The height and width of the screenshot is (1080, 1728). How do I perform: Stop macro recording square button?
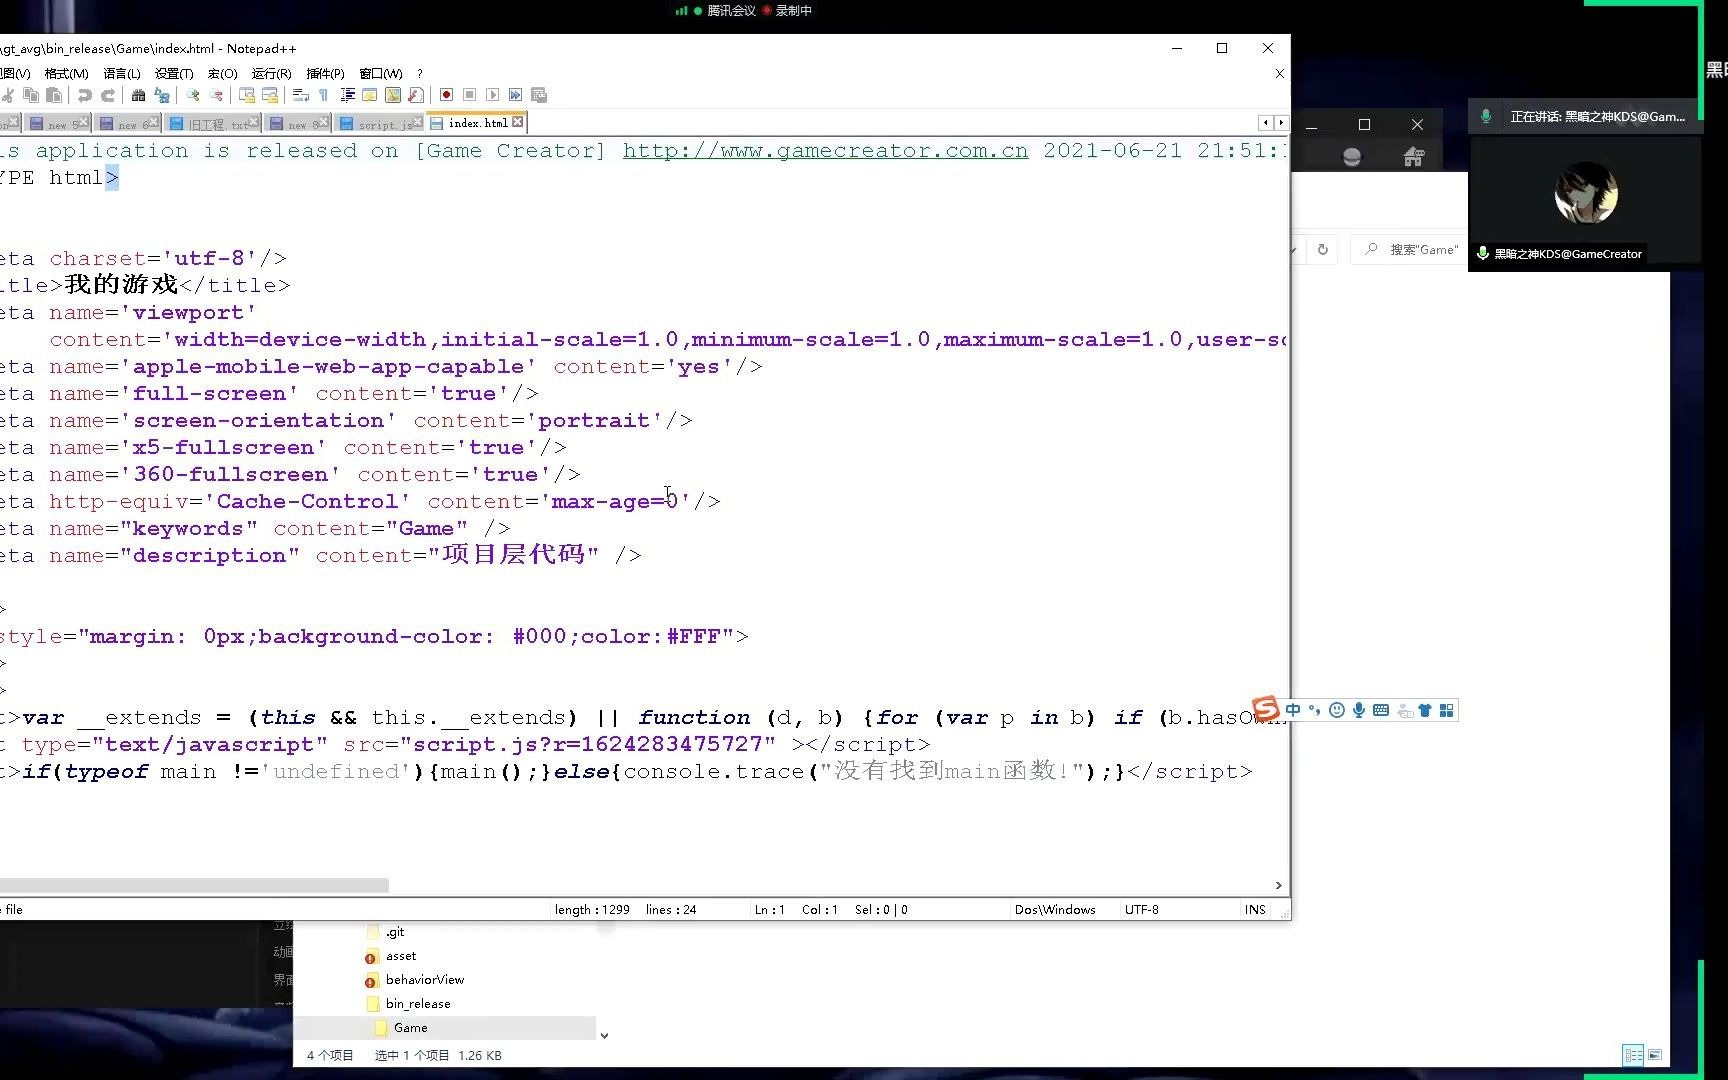pyautogui.click(x=469, y=95)
